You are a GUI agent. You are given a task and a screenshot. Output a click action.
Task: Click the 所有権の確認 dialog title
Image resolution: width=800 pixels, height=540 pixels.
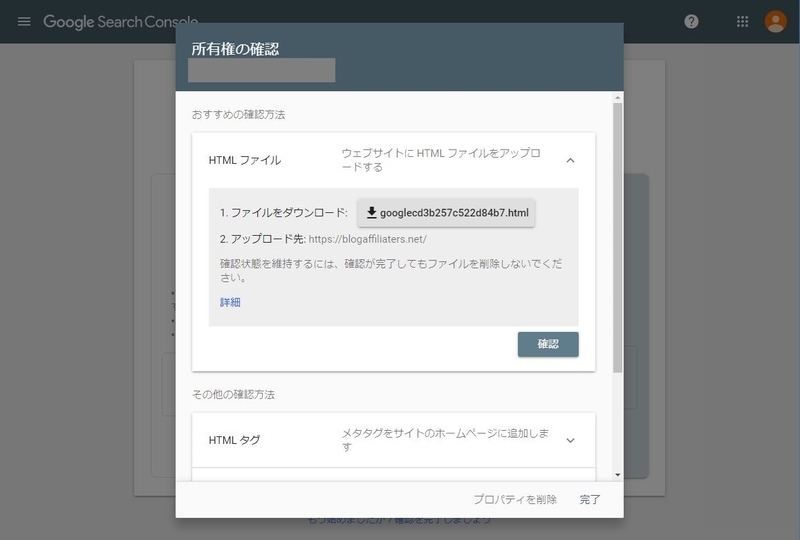coord(235,49)
